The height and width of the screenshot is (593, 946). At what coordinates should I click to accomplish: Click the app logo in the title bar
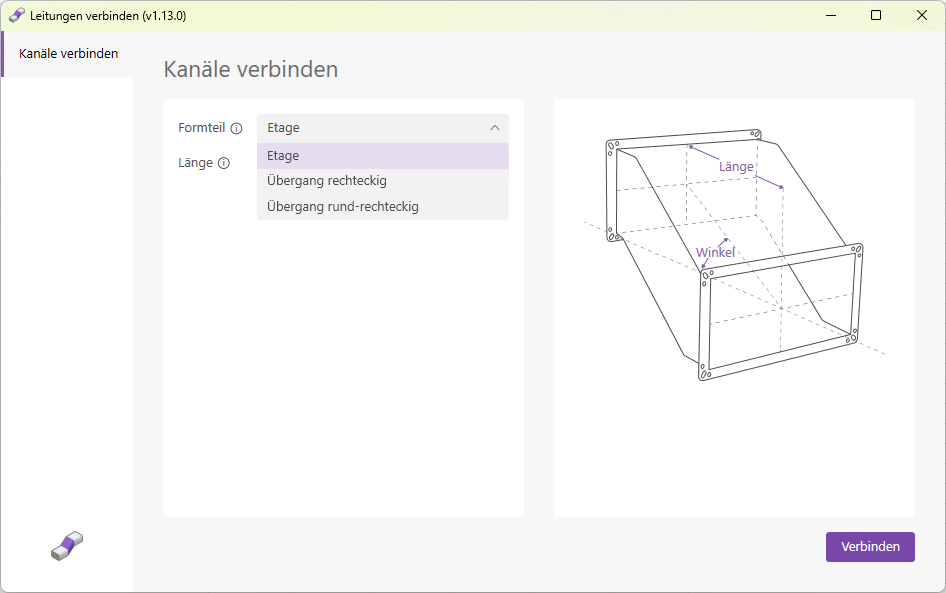click(x=16, y=15)
